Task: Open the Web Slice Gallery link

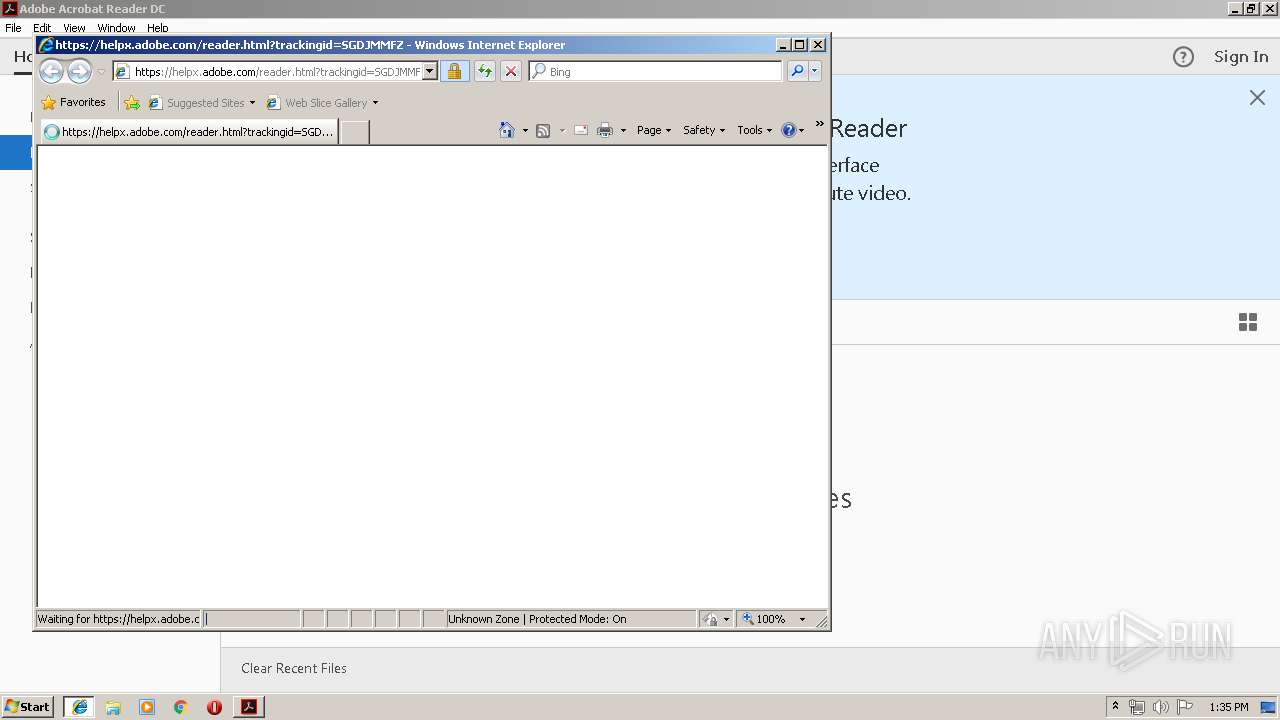Action: (x=322, y=102)
